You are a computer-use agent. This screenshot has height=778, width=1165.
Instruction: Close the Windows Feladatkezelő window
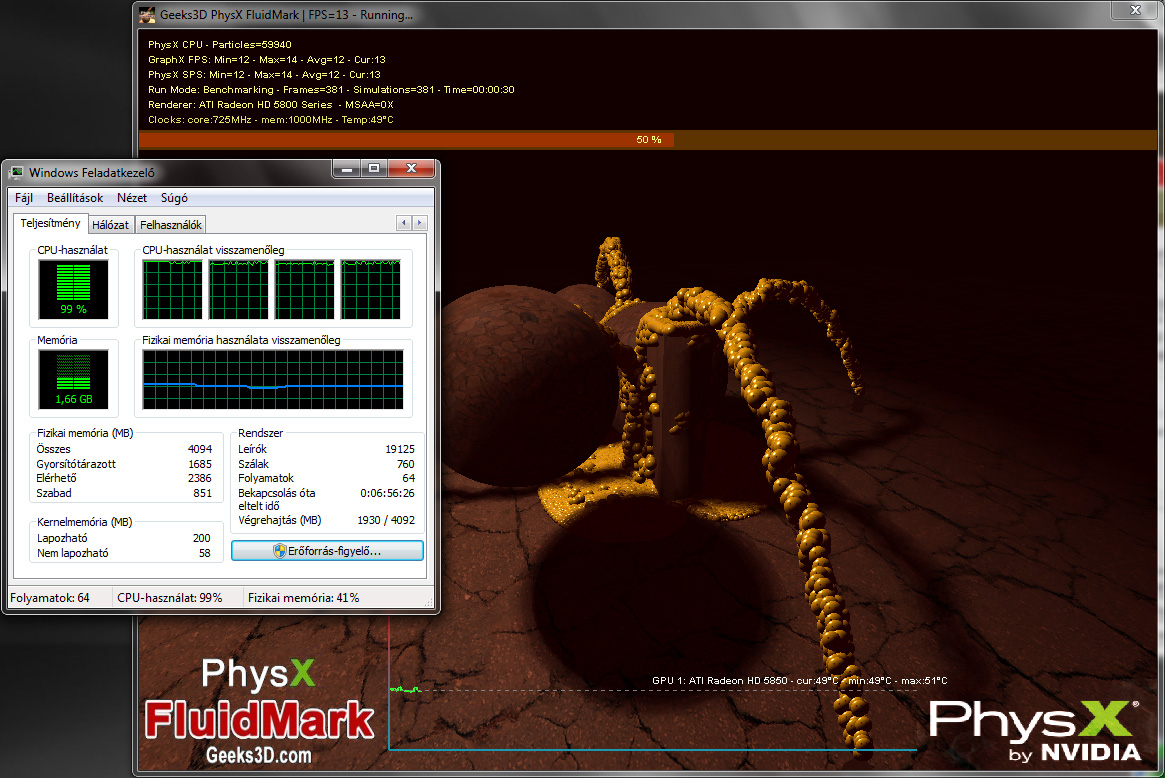tap(411, 169)
